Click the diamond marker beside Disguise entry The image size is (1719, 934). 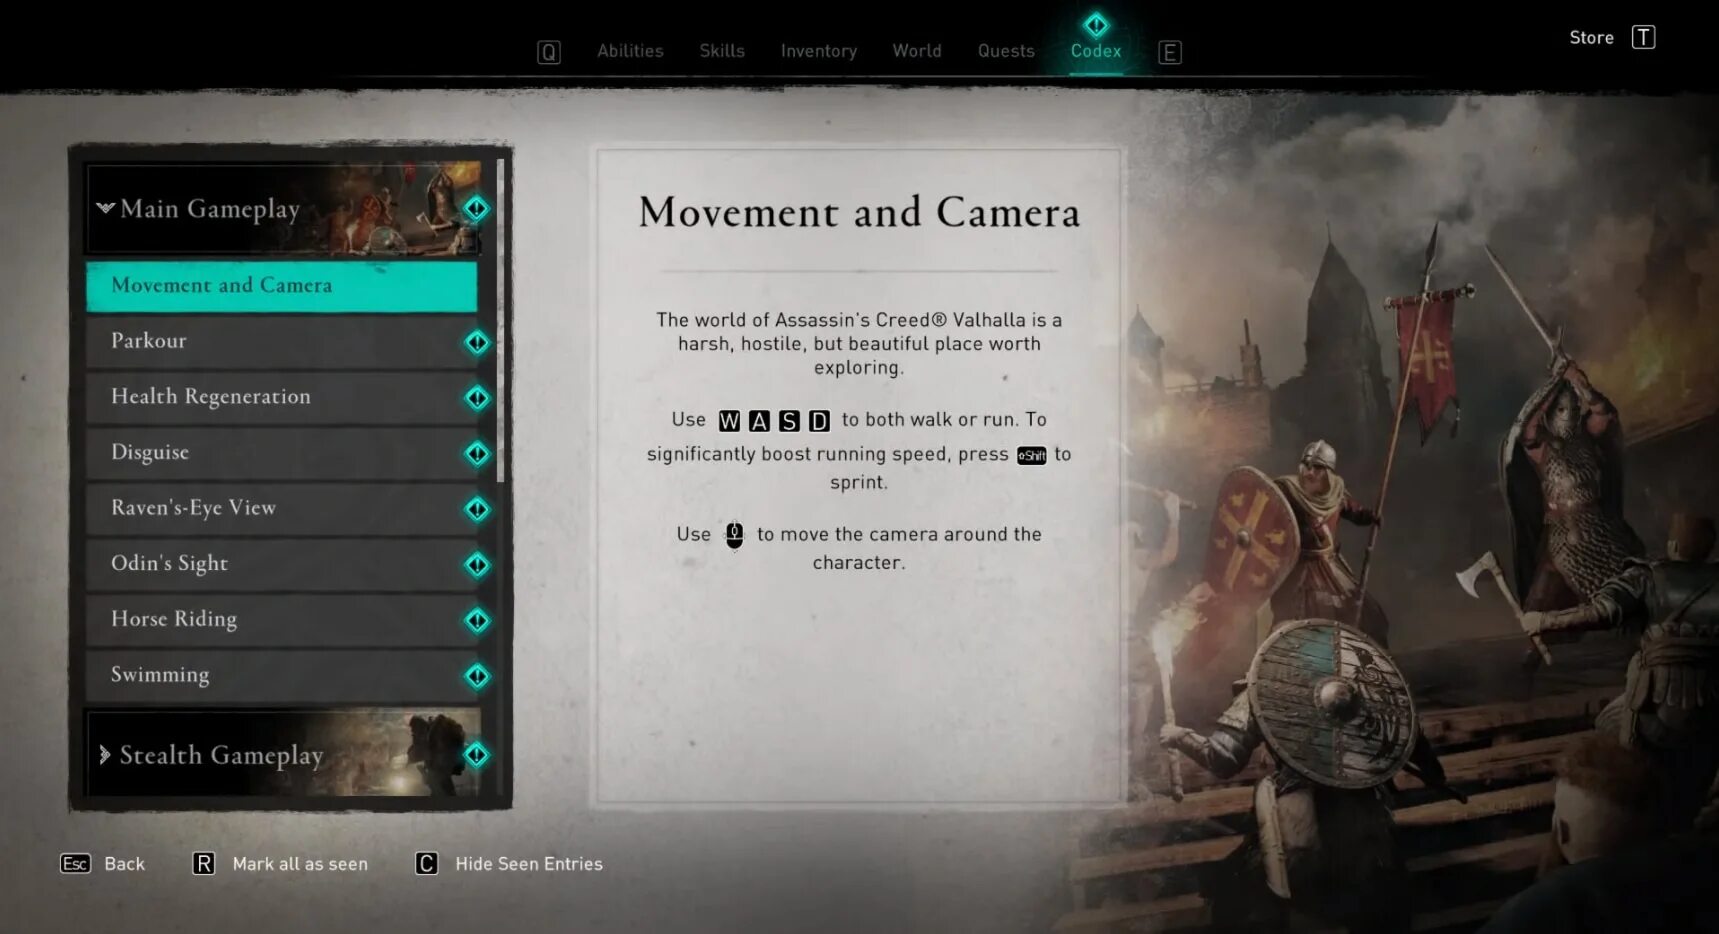coord(477,453)
